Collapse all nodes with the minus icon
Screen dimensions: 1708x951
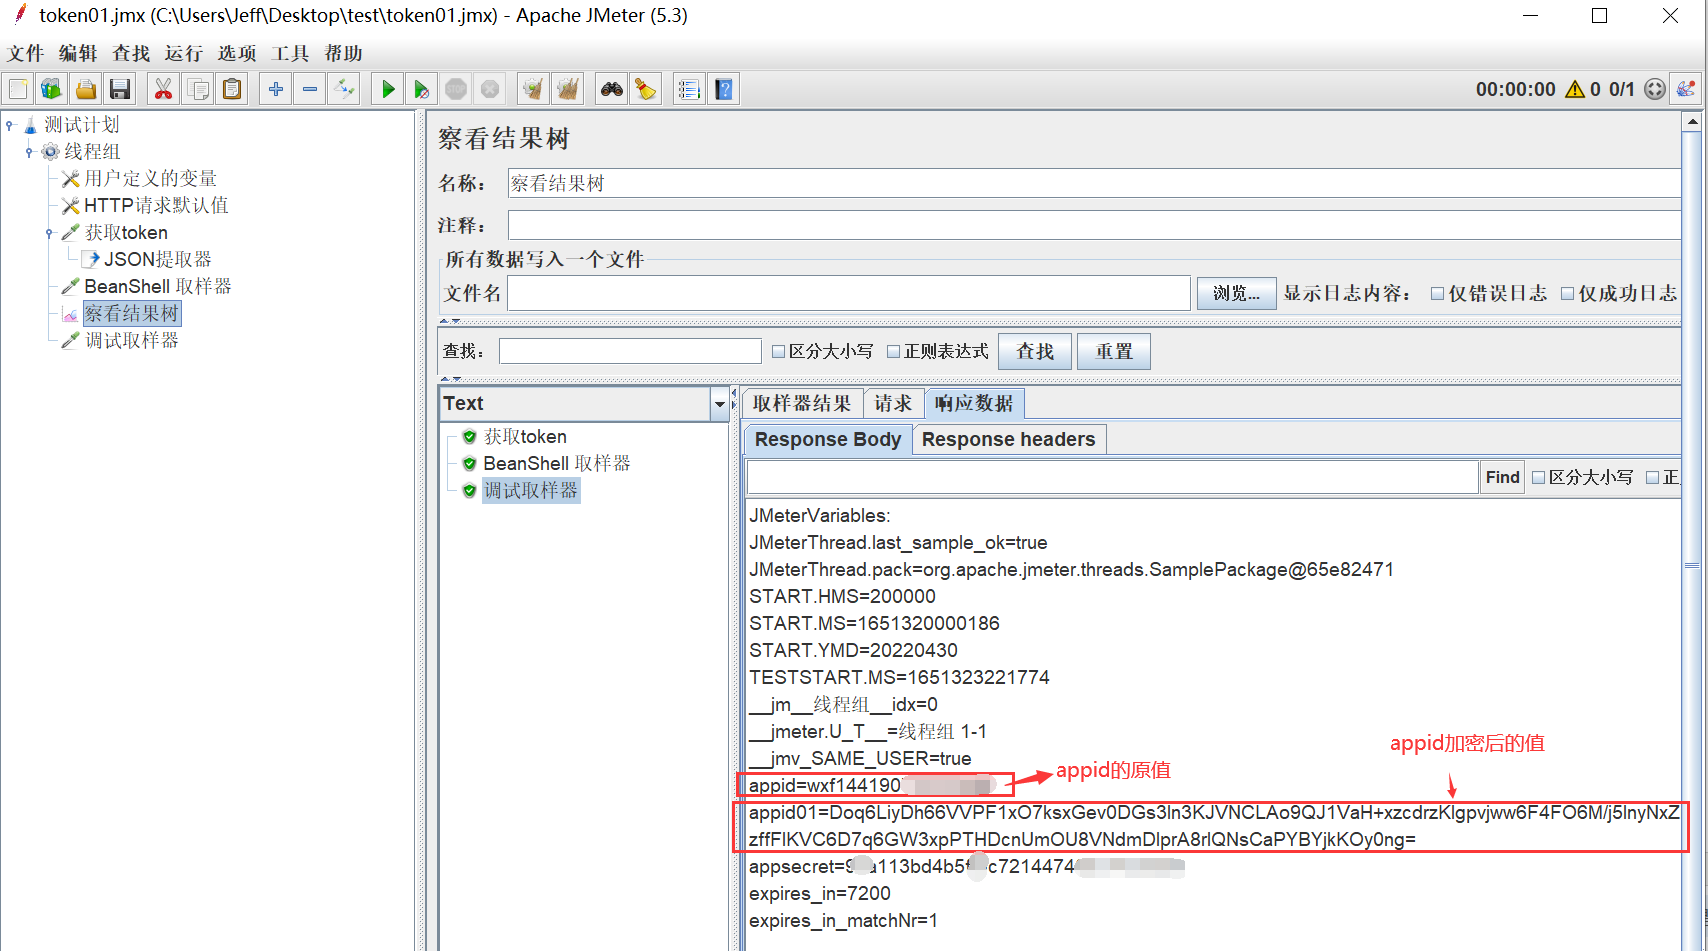[x=310, y=90]
